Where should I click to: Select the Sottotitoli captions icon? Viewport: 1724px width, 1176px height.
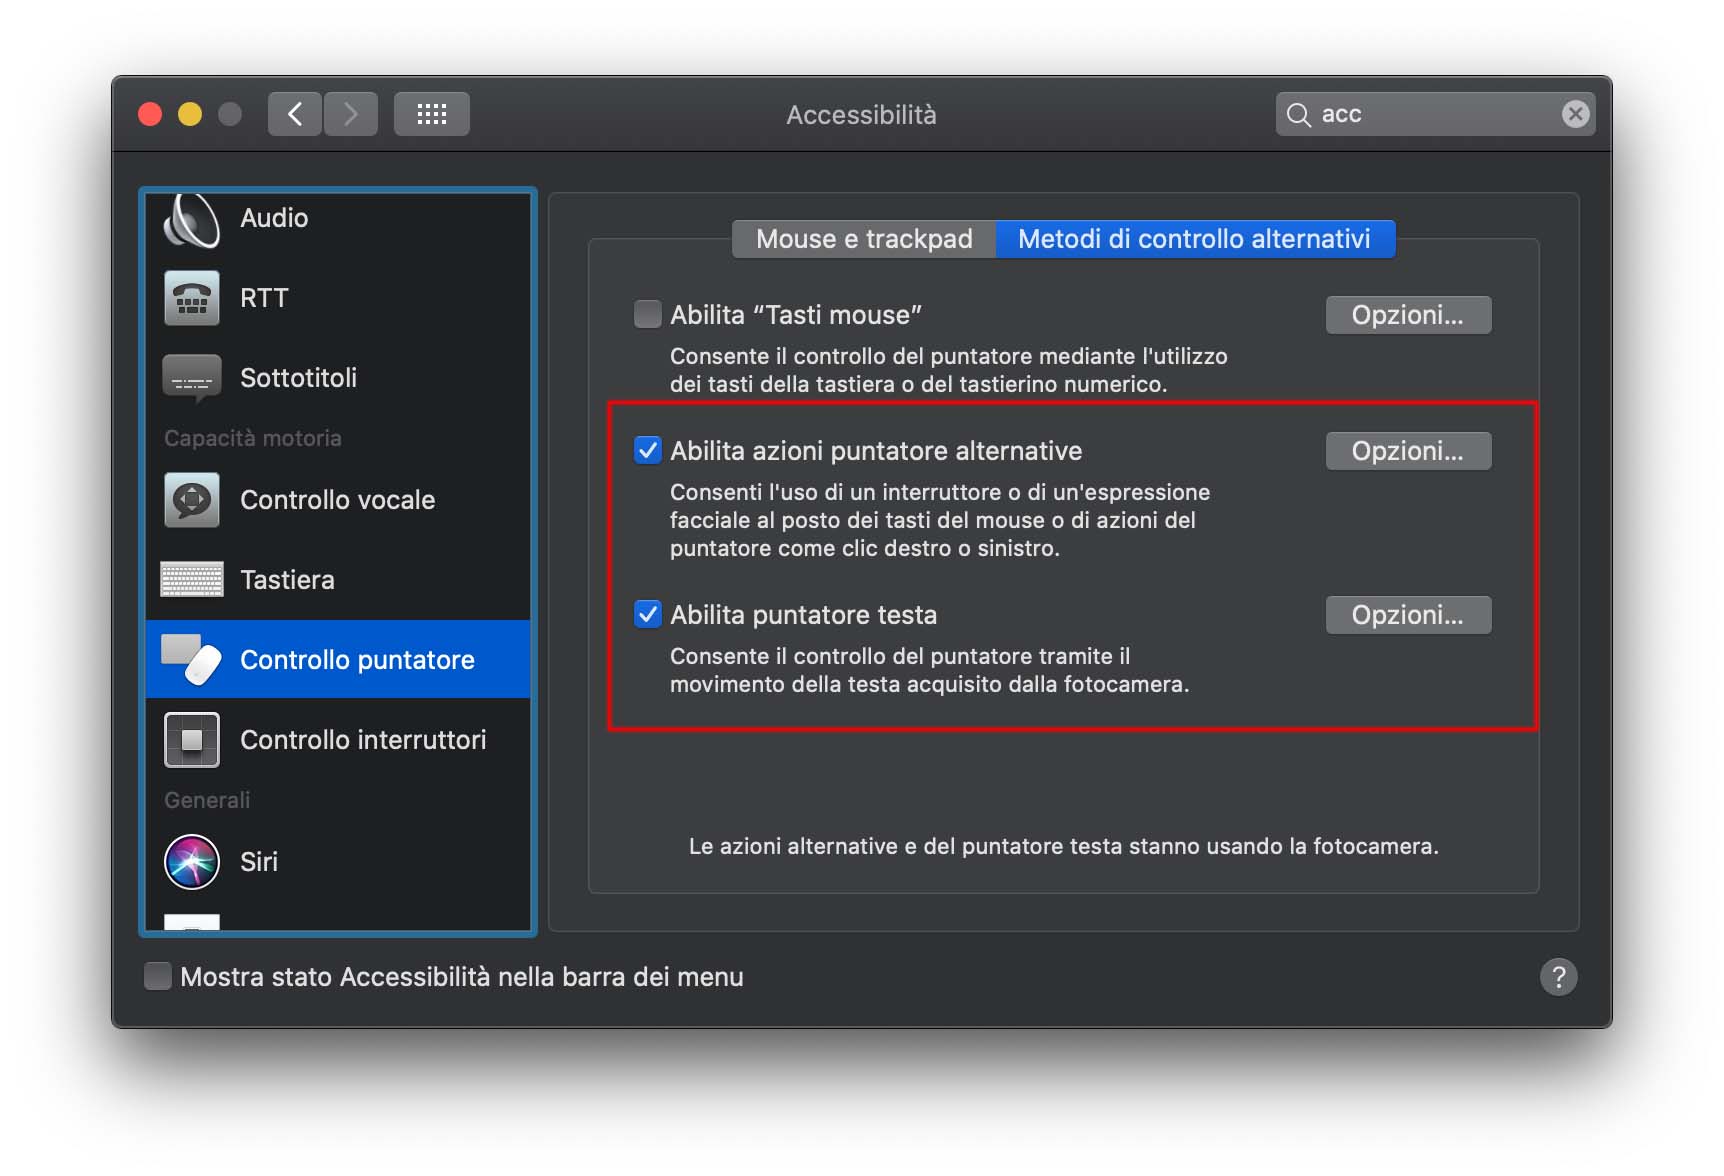[191, 379]
